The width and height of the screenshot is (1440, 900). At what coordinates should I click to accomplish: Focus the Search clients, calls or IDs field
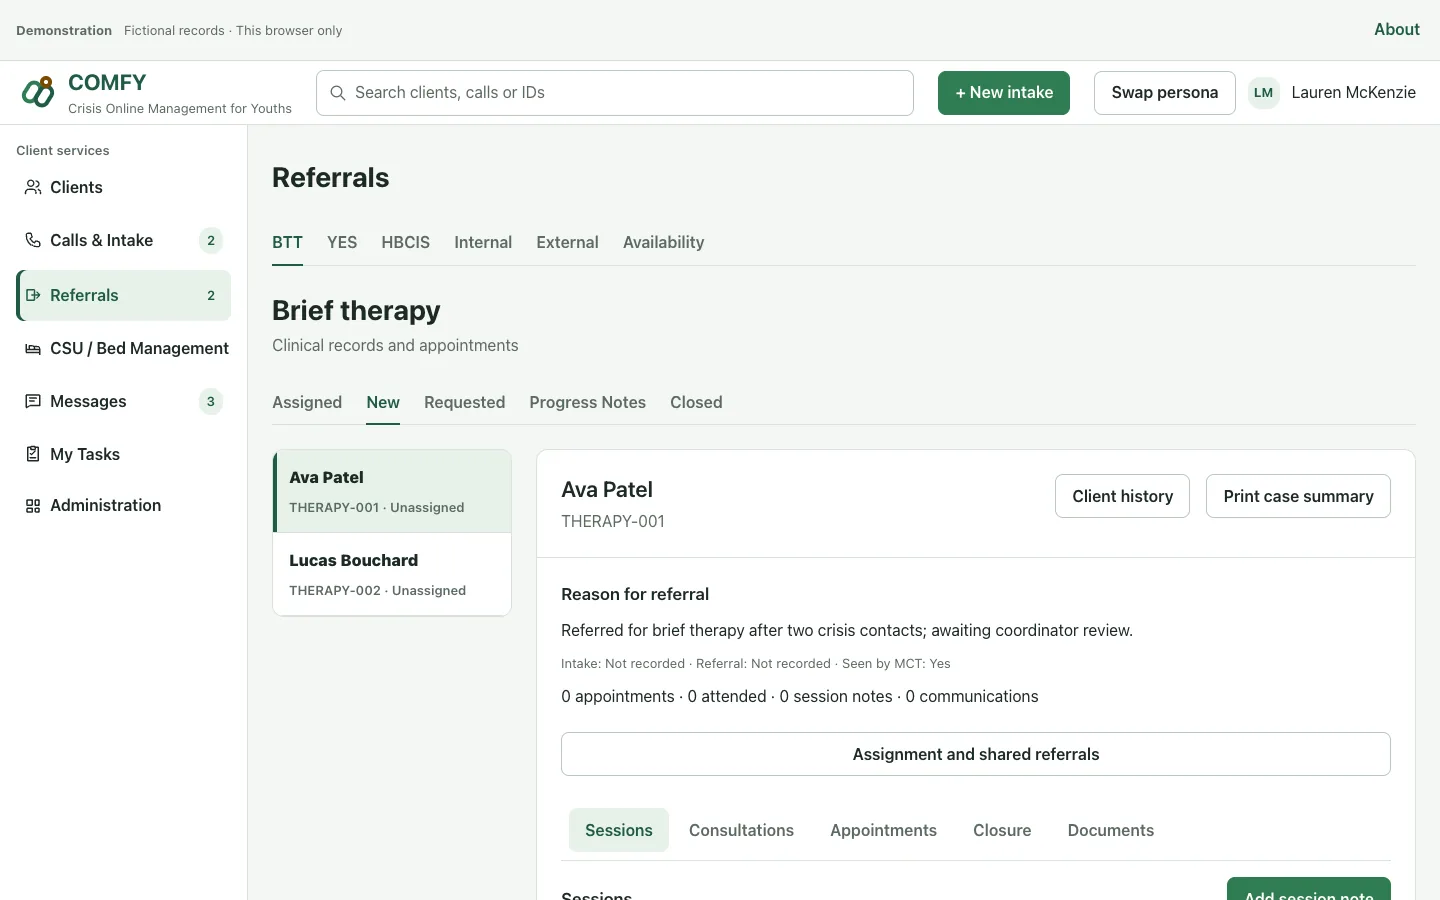coord(615,93)
